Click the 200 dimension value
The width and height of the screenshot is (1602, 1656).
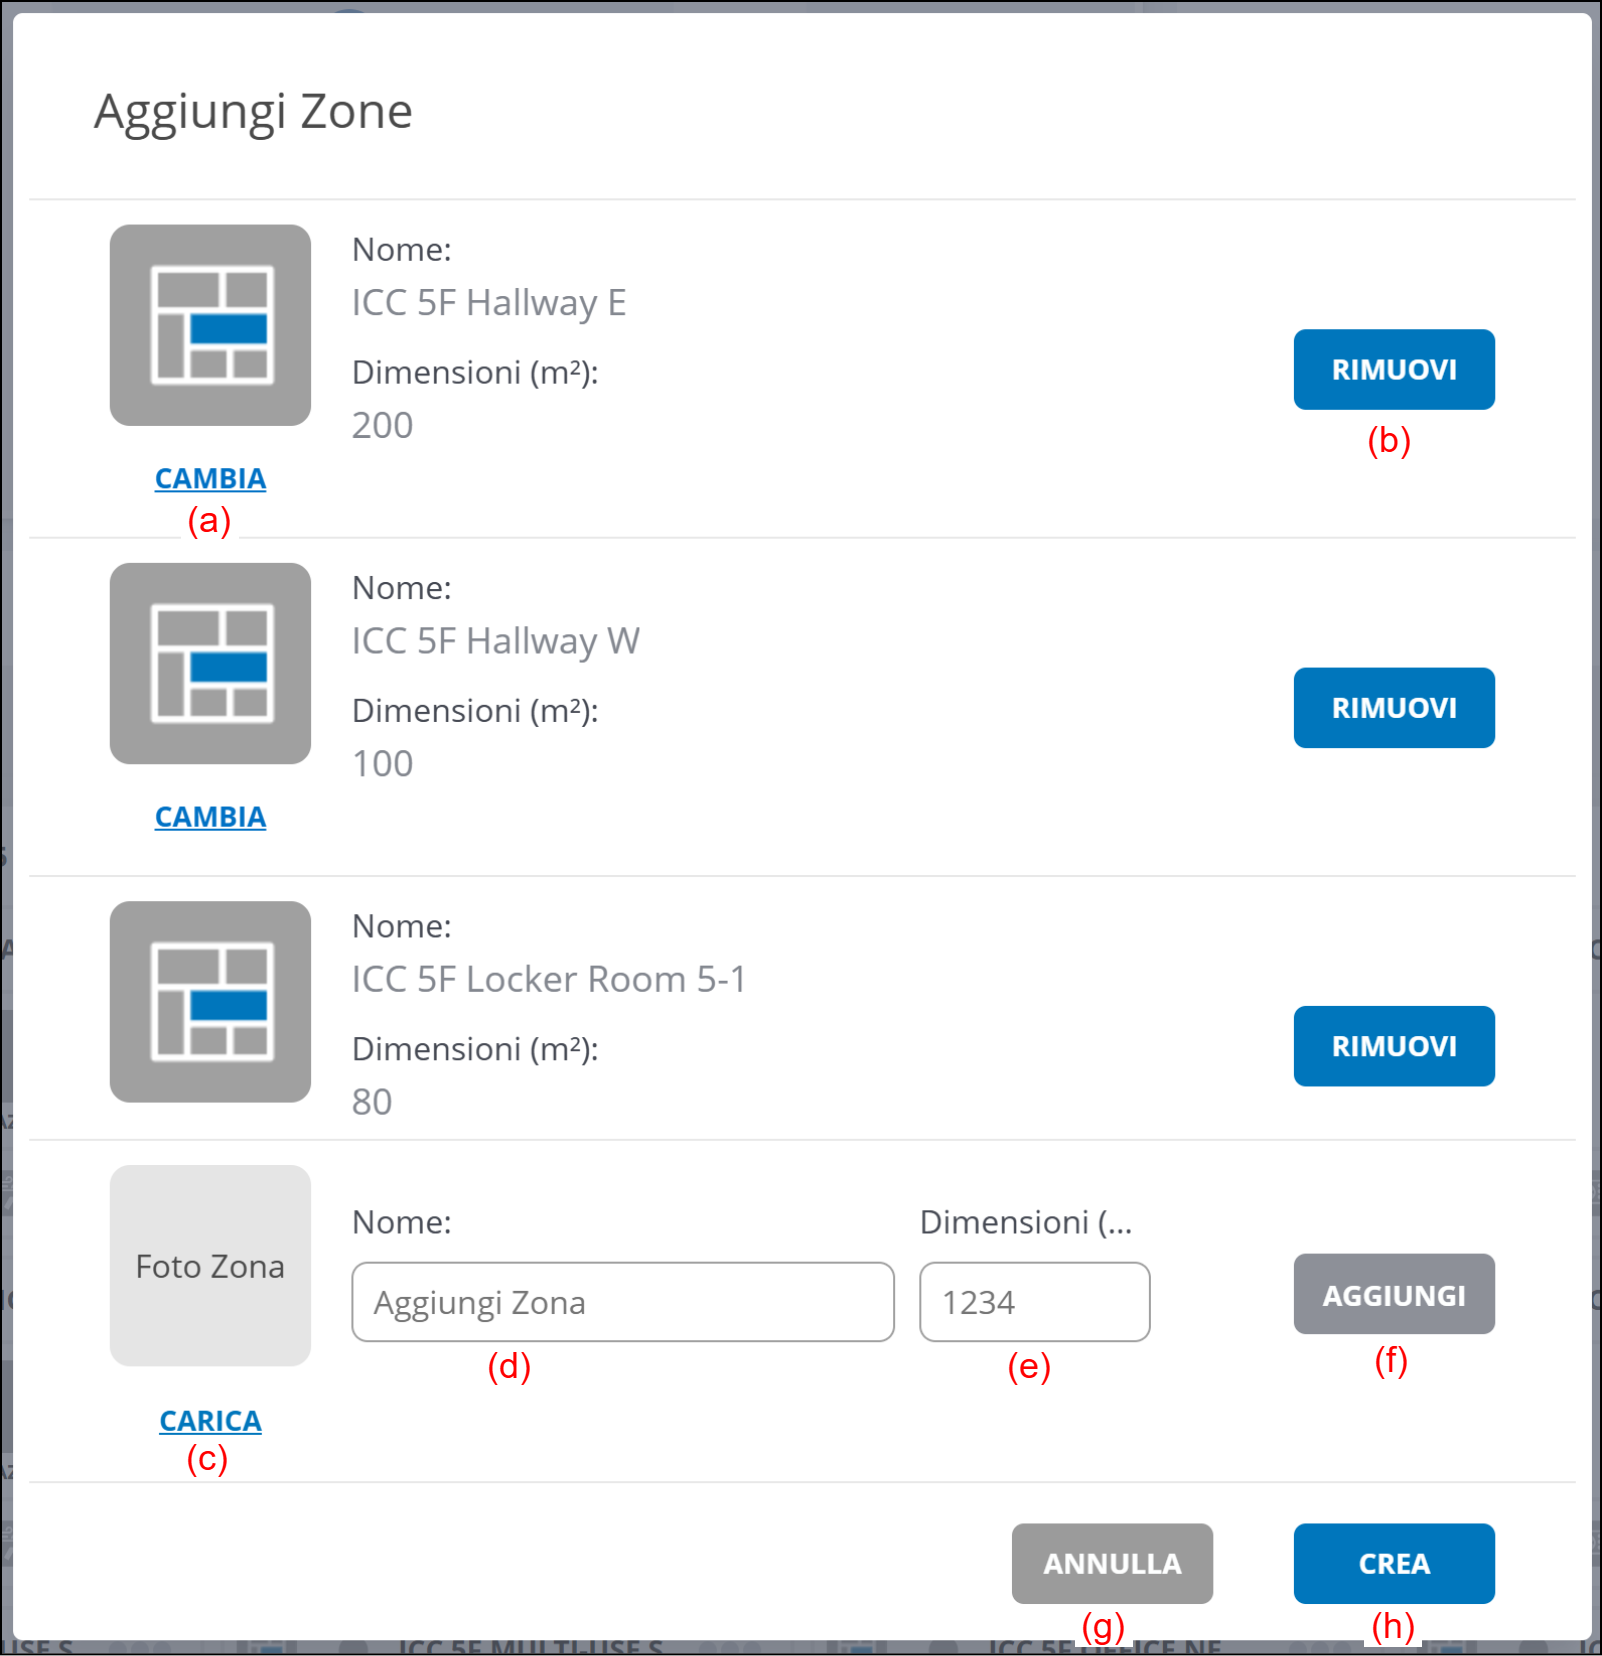click(382, 425)
